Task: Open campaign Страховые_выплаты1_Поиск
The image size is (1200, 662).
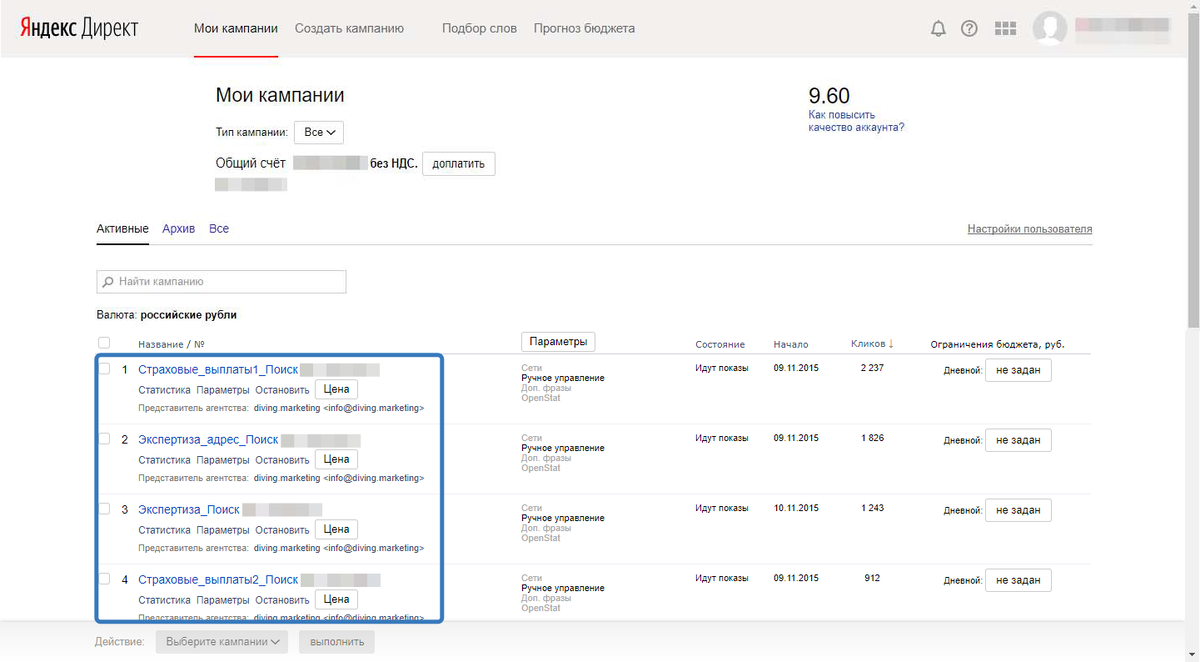Action: click(x=218, y=370)
